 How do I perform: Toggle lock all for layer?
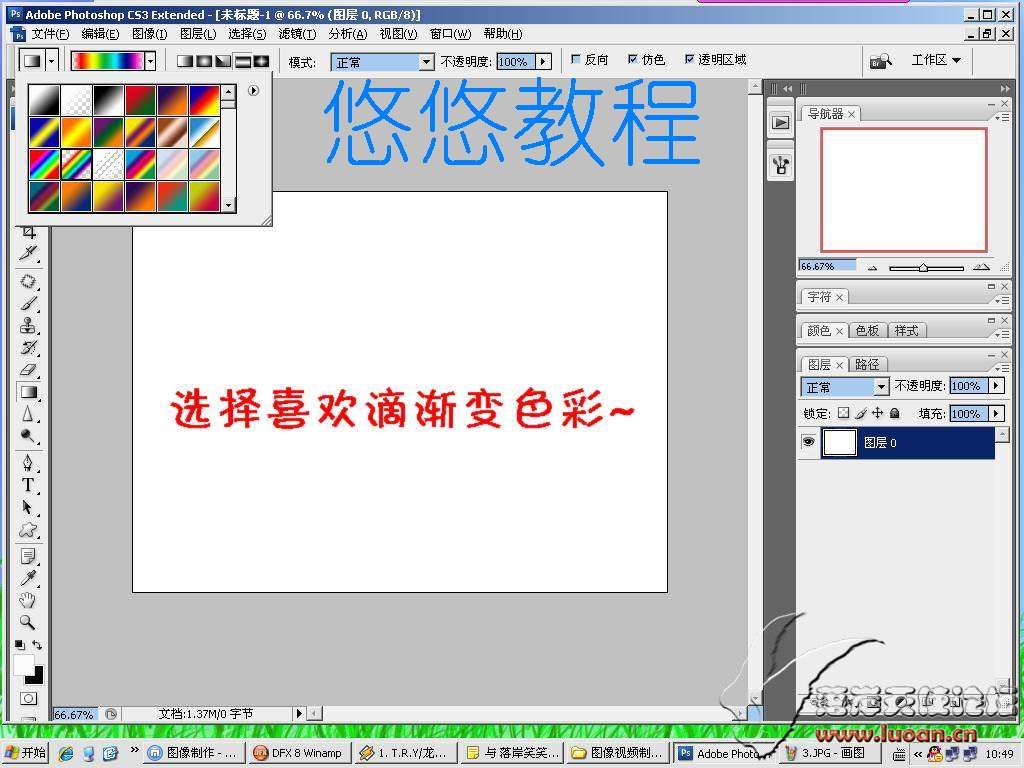(x=895, y=413)
